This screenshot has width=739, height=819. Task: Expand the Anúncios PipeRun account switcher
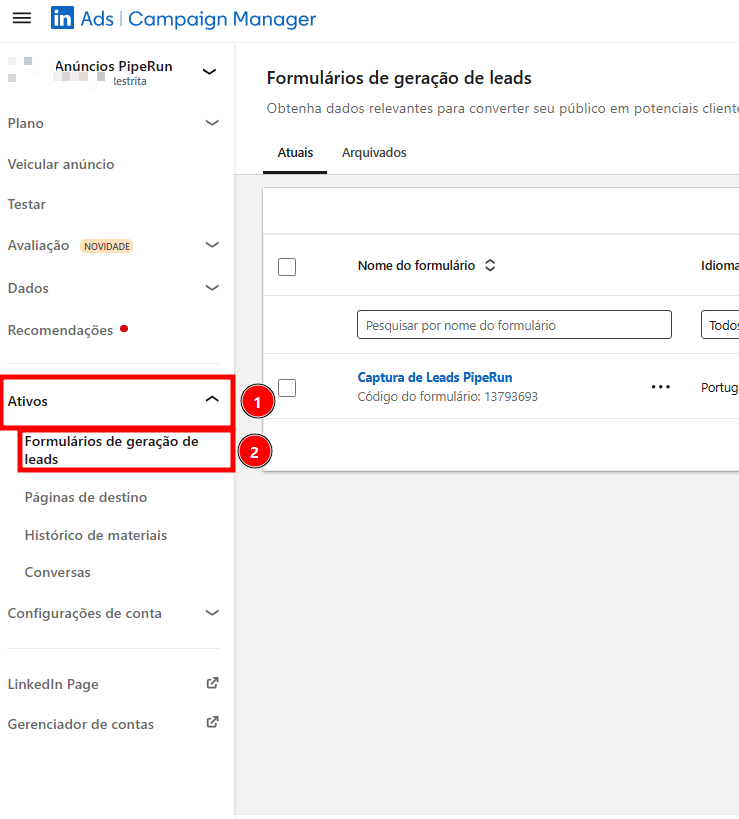click(209, 71)
